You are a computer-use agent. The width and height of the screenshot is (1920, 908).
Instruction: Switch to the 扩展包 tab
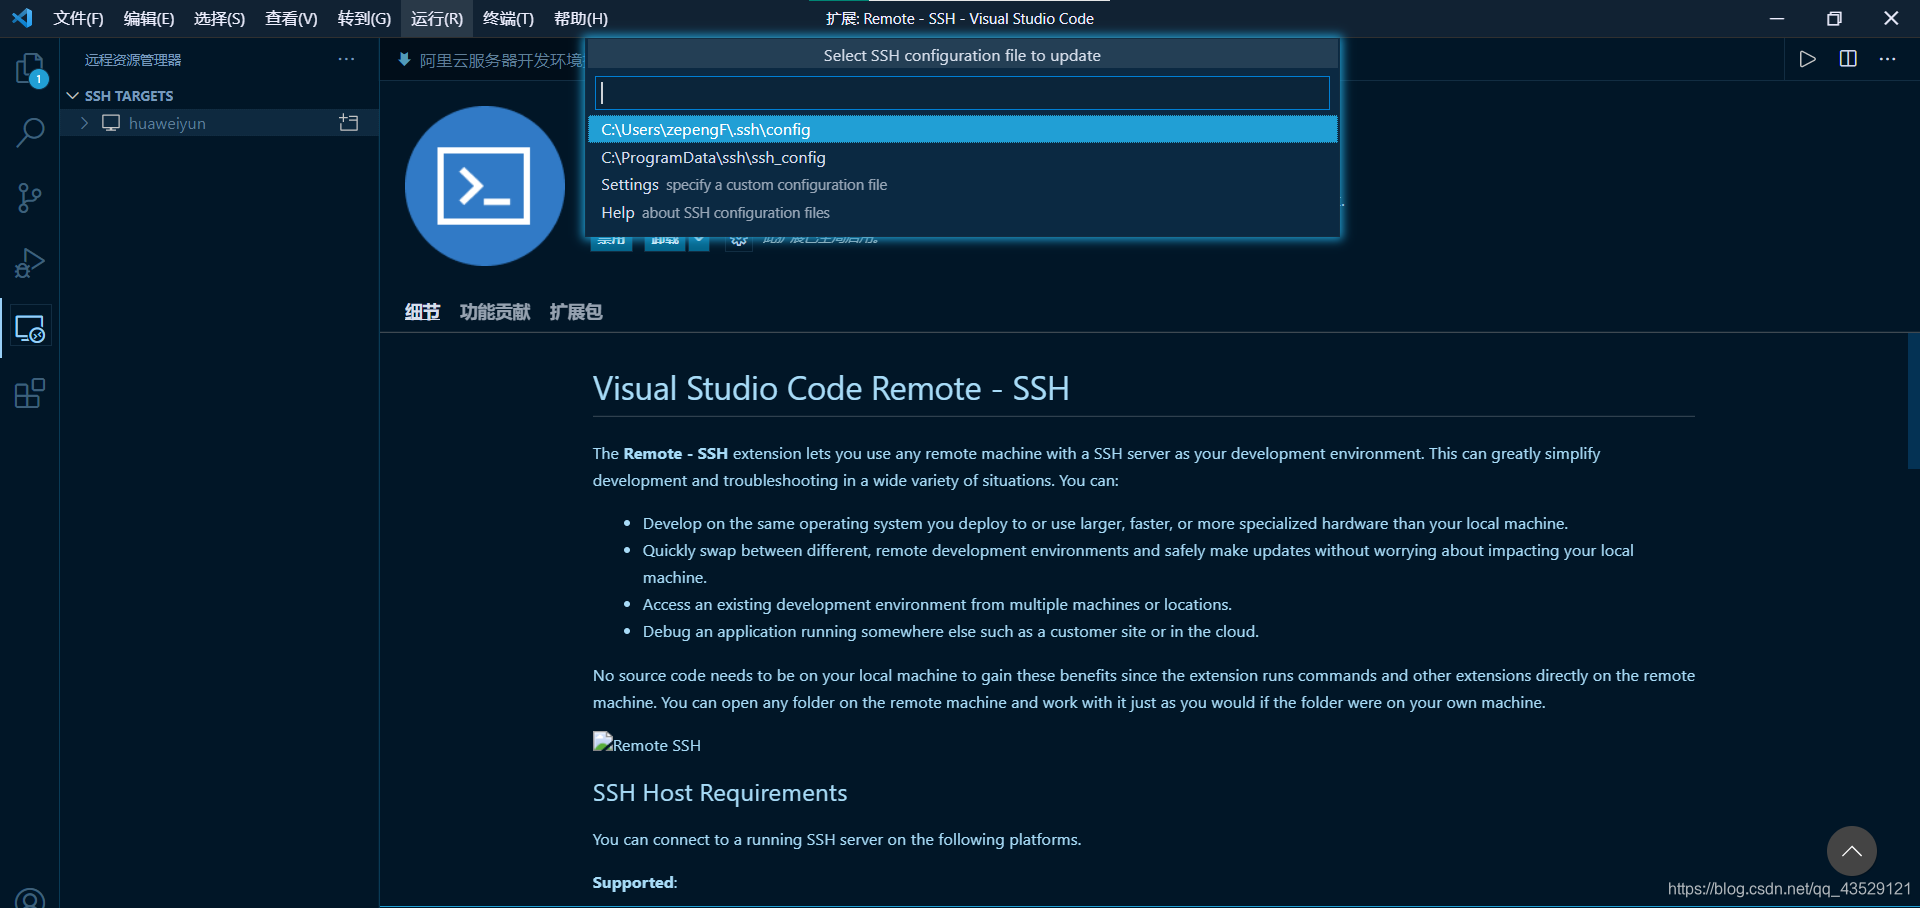(x=576, y=312)
